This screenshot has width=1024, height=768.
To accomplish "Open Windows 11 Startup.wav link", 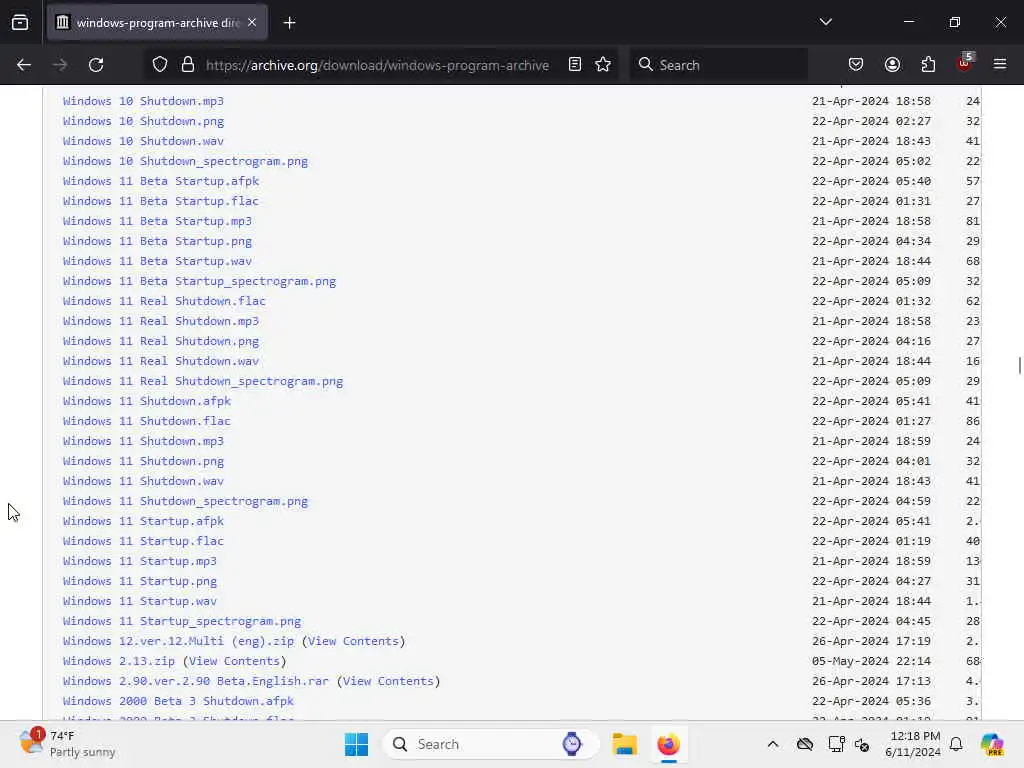I will (140, 601).
